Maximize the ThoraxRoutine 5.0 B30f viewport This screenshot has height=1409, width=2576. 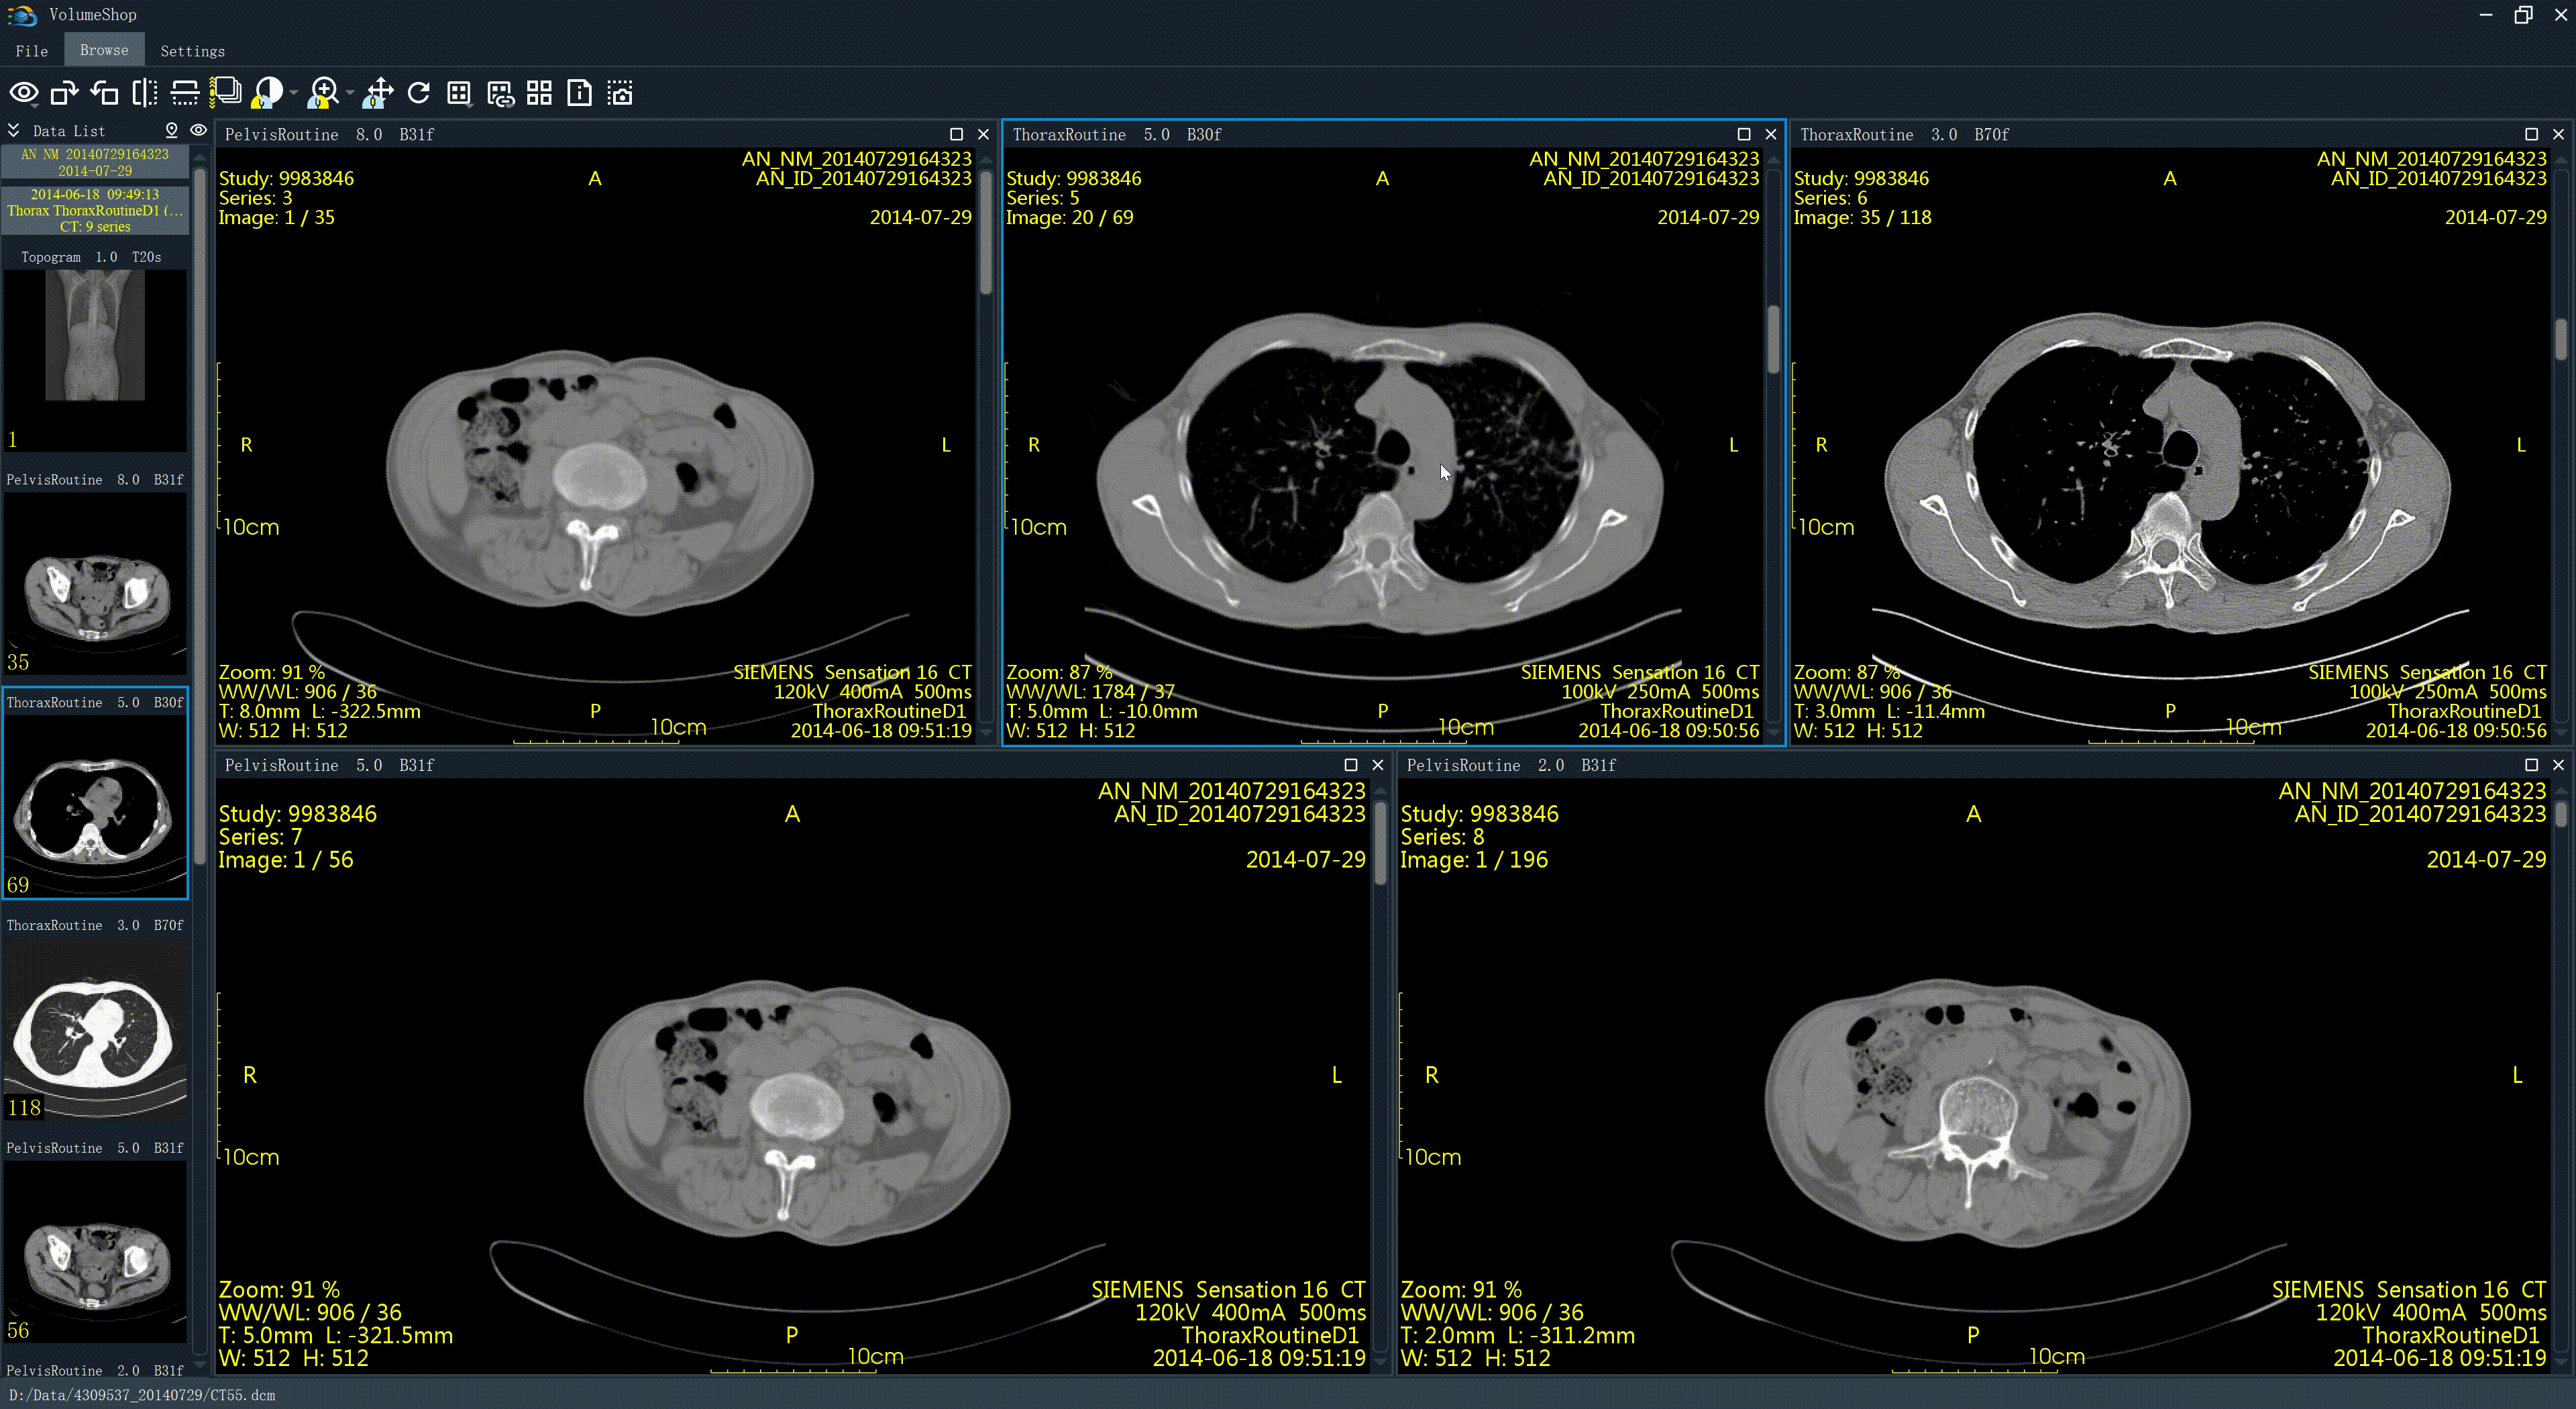(x=1744, y=134)
